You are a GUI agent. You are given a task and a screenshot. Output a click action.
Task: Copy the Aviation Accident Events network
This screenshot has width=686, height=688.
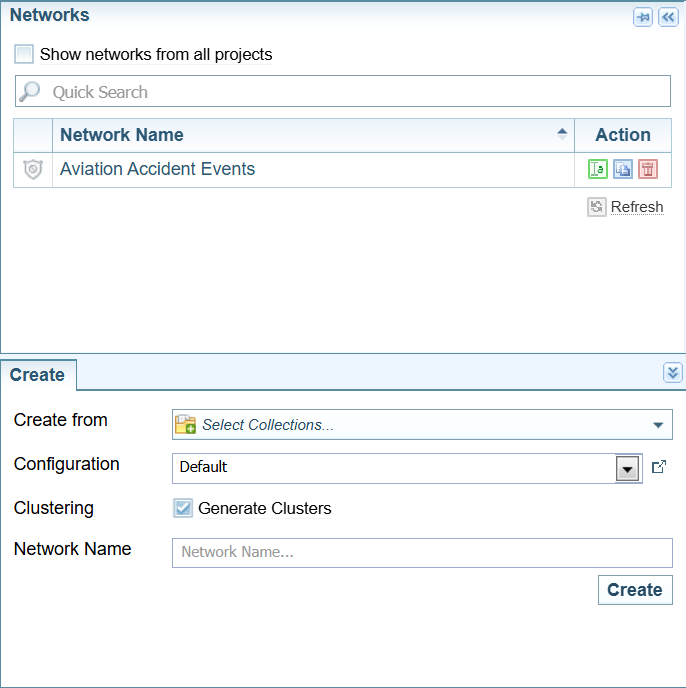tap(623, 169)
